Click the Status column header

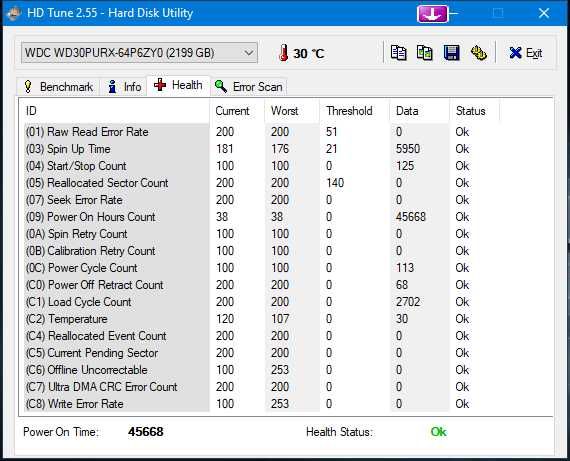[x=474, y=111]
